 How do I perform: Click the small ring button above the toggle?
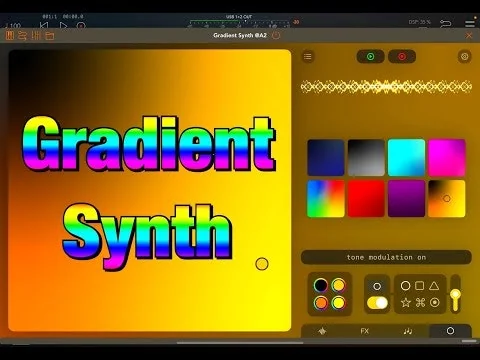[377, 286]
